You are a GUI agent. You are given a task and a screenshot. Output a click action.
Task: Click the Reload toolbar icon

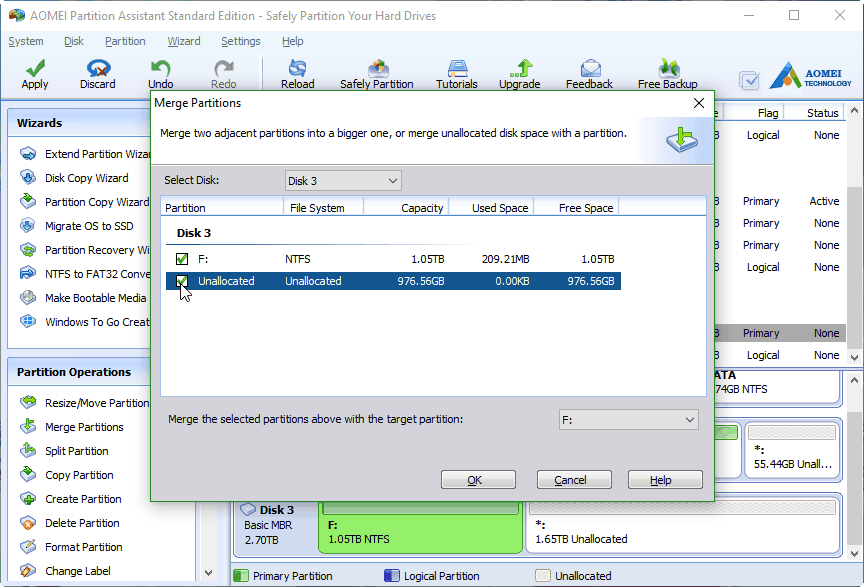pos(298,68)
